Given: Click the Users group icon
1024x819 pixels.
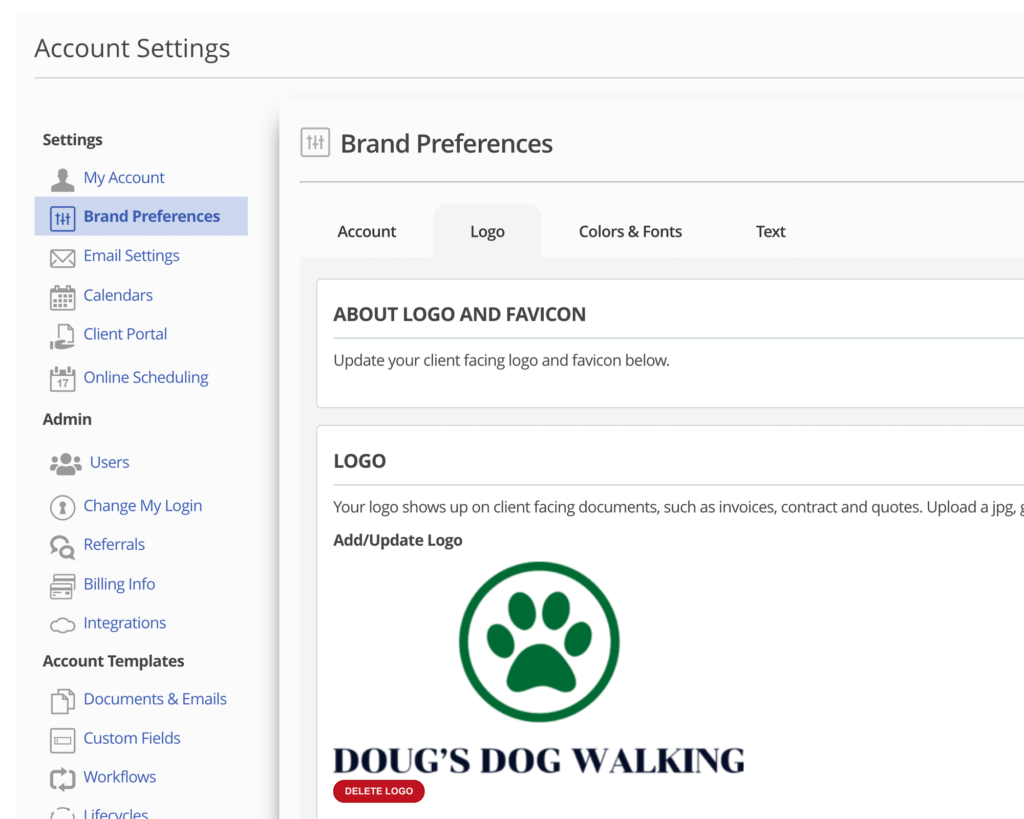Looking at the screenshot, I should 66,464.
